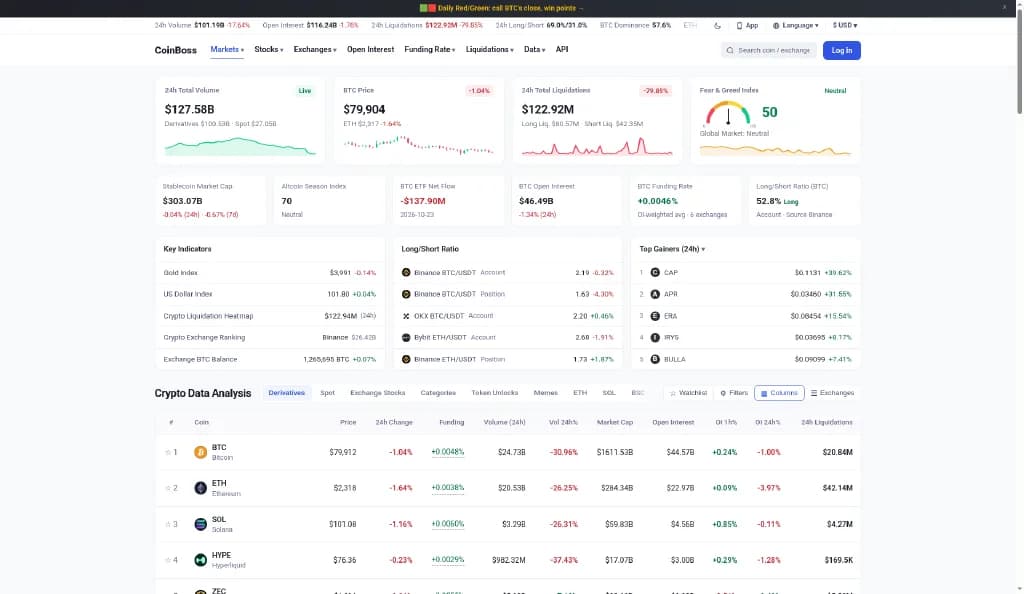
Task: Click the BULLA token icon
Action: point(655,359)
